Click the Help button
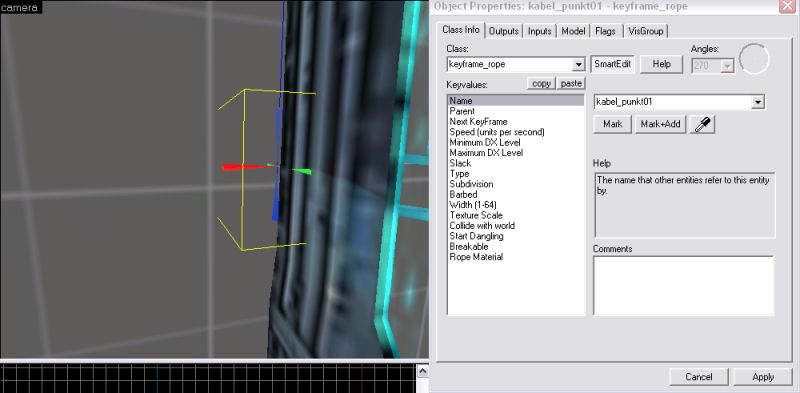The width and height of the screenshot is (800, 393). 661,65
